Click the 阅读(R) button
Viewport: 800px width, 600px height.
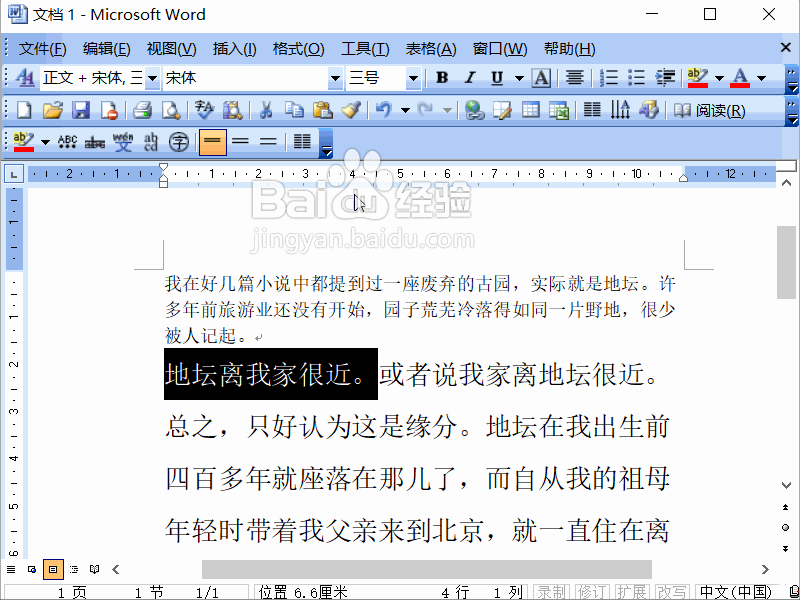710,110
